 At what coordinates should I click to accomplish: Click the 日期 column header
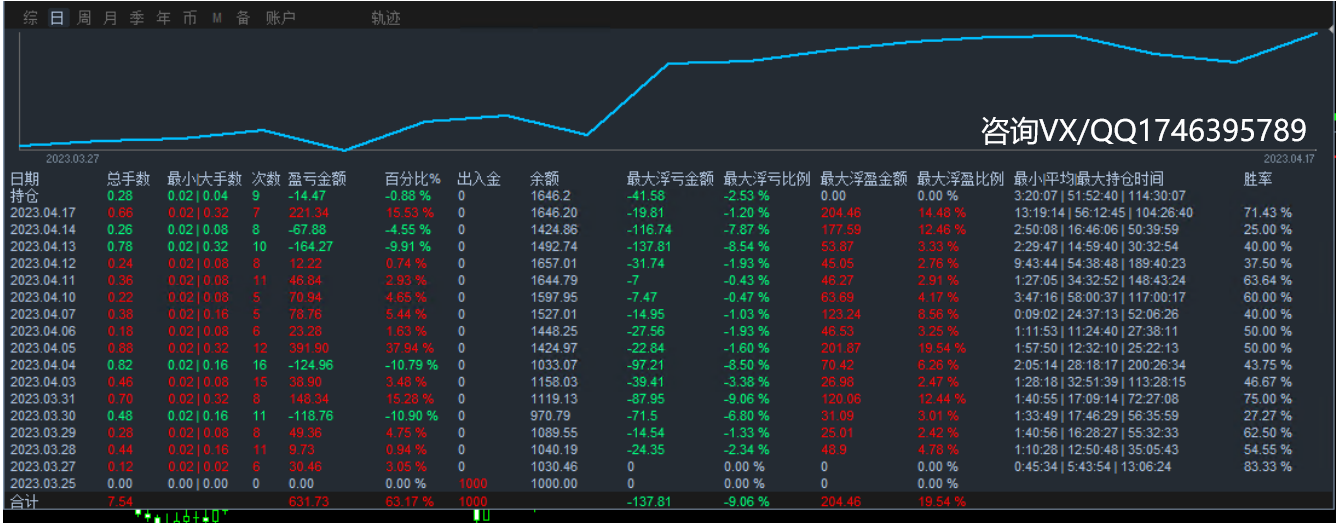(25, 179)
